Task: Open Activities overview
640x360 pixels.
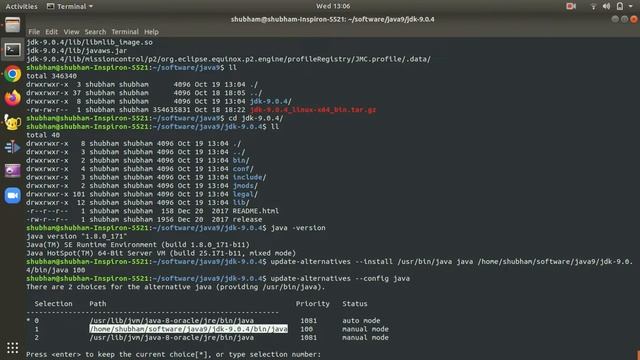Action: pyautogui.click(x=21, y=6)
